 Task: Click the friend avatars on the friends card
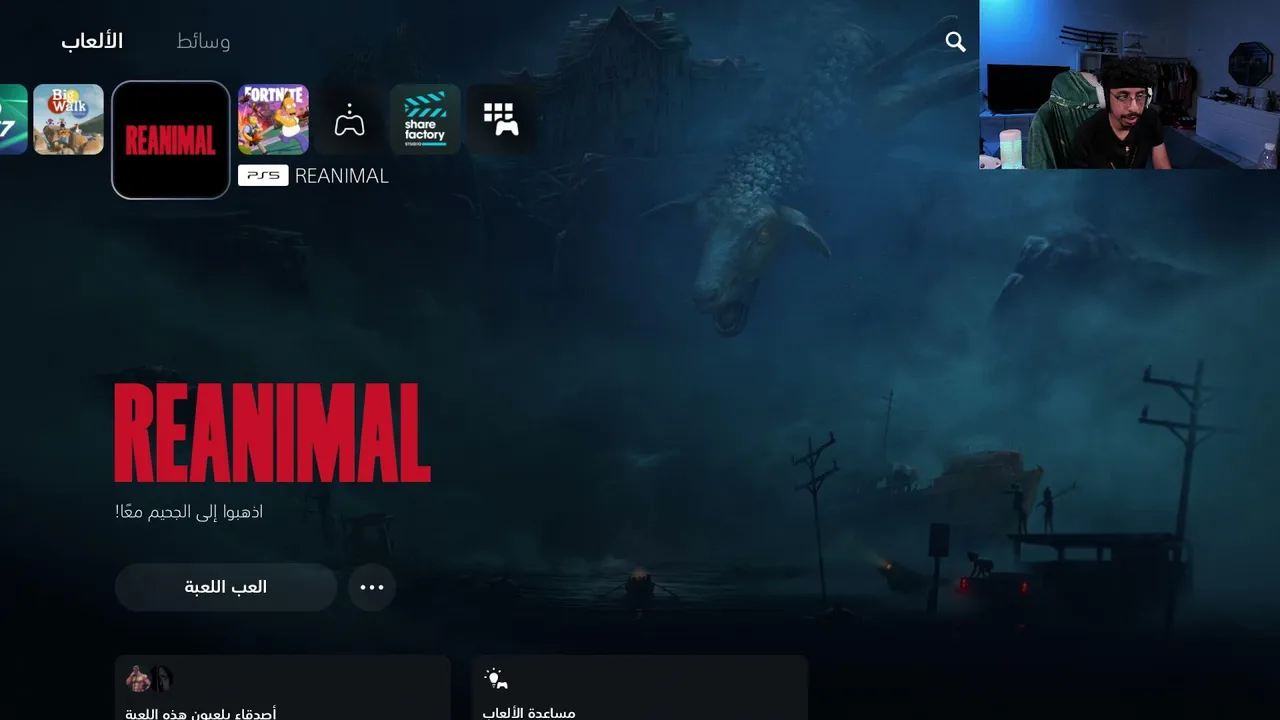coord(149,679)
